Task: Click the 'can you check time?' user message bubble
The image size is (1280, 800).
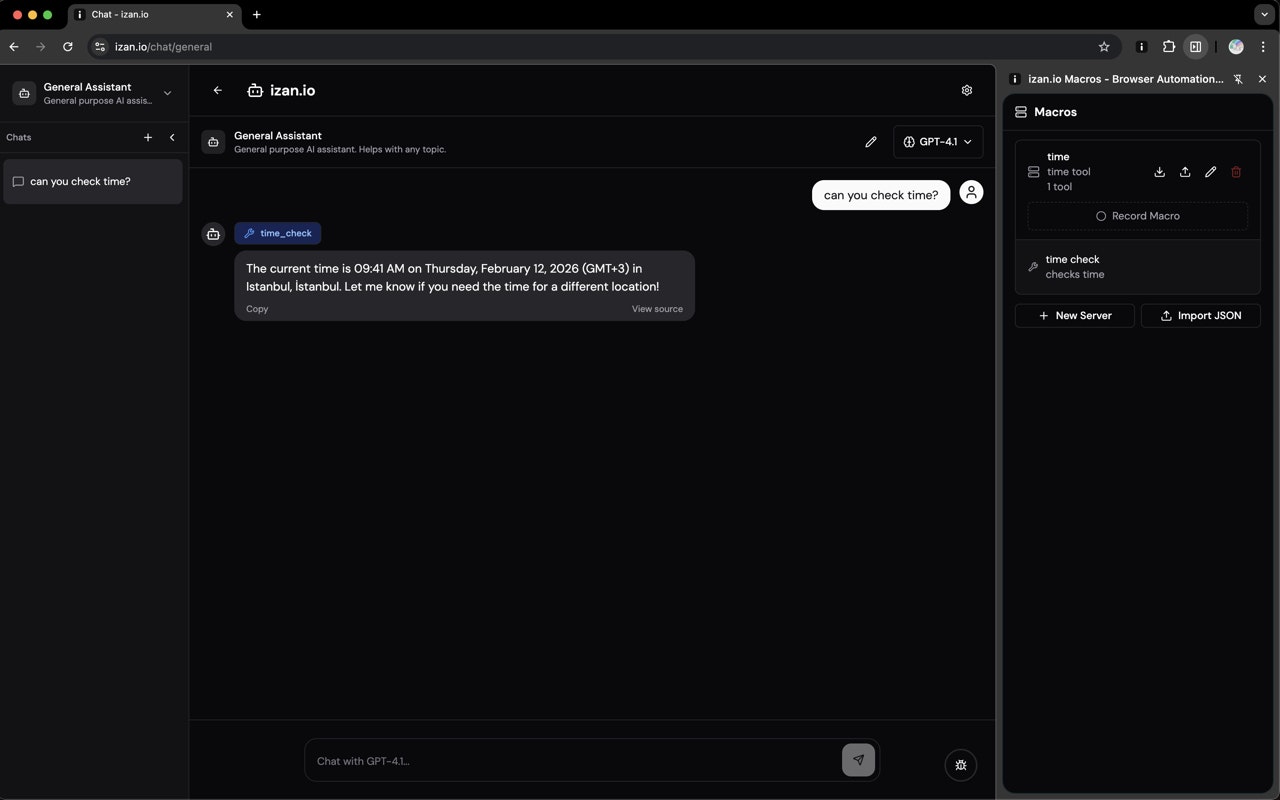Action: [881, 195]
